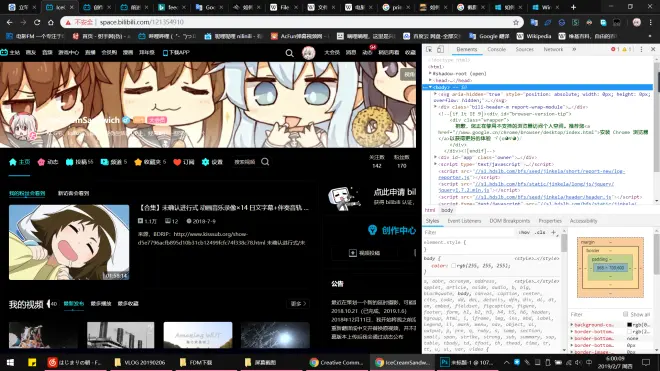The width and height of the screenshot is (660, 371).
Task: Click the browser home icon
Action: point(51,22)
